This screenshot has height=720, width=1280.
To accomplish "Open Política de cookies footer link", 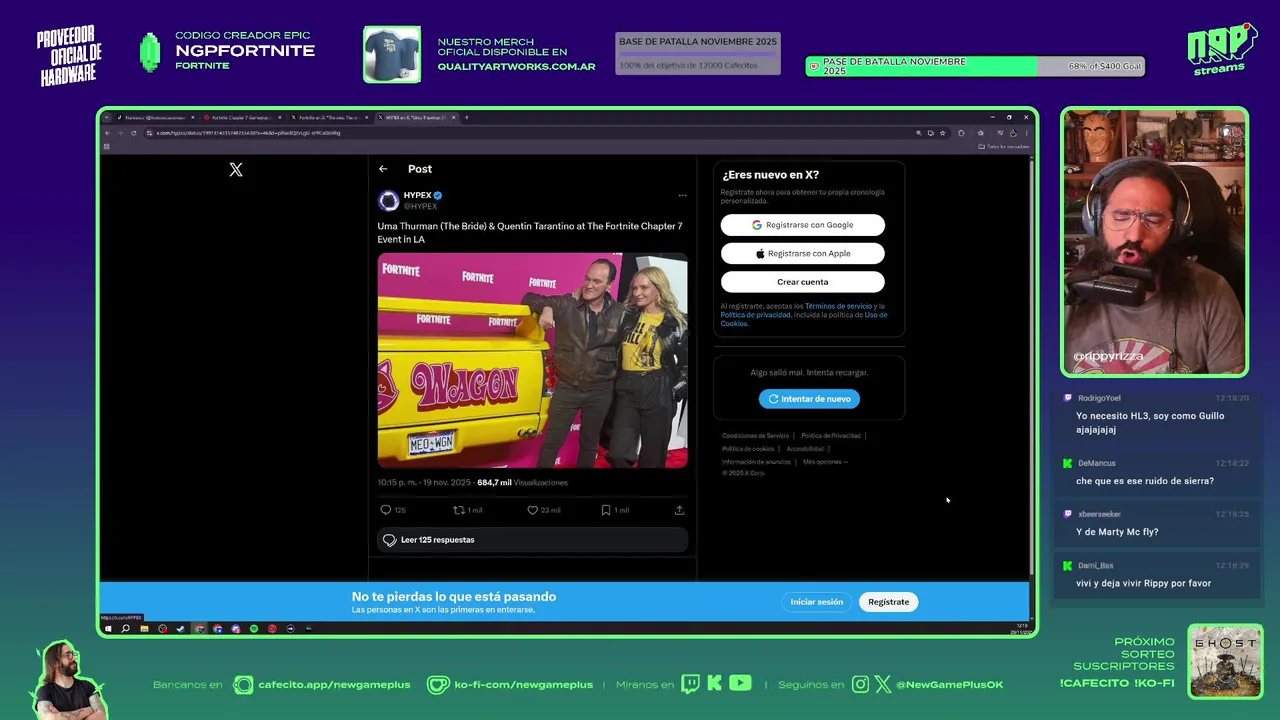I will pos(748,449).
